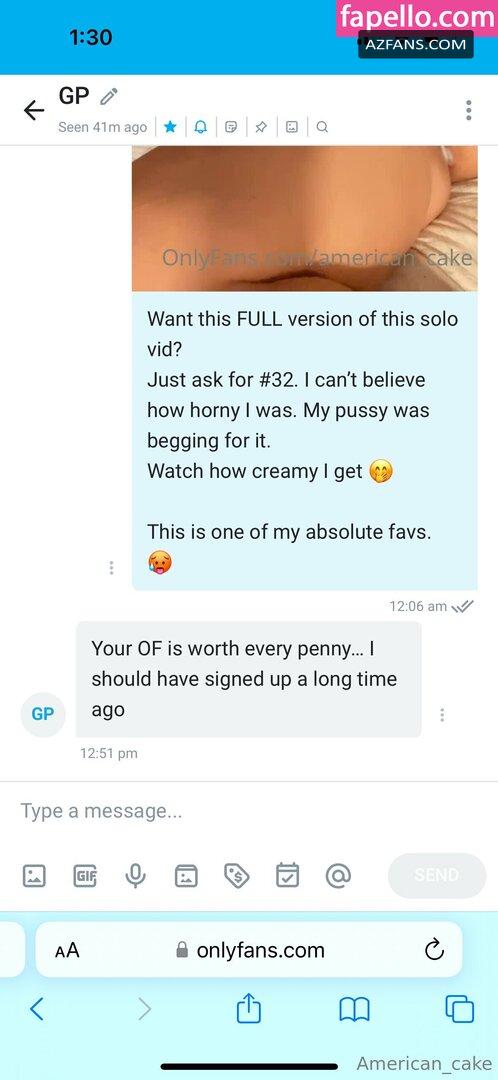The height and width of the screenshot is (1080, 498).
Task: Edit GP's display name with the pencil icon
Action: point(109,96)
